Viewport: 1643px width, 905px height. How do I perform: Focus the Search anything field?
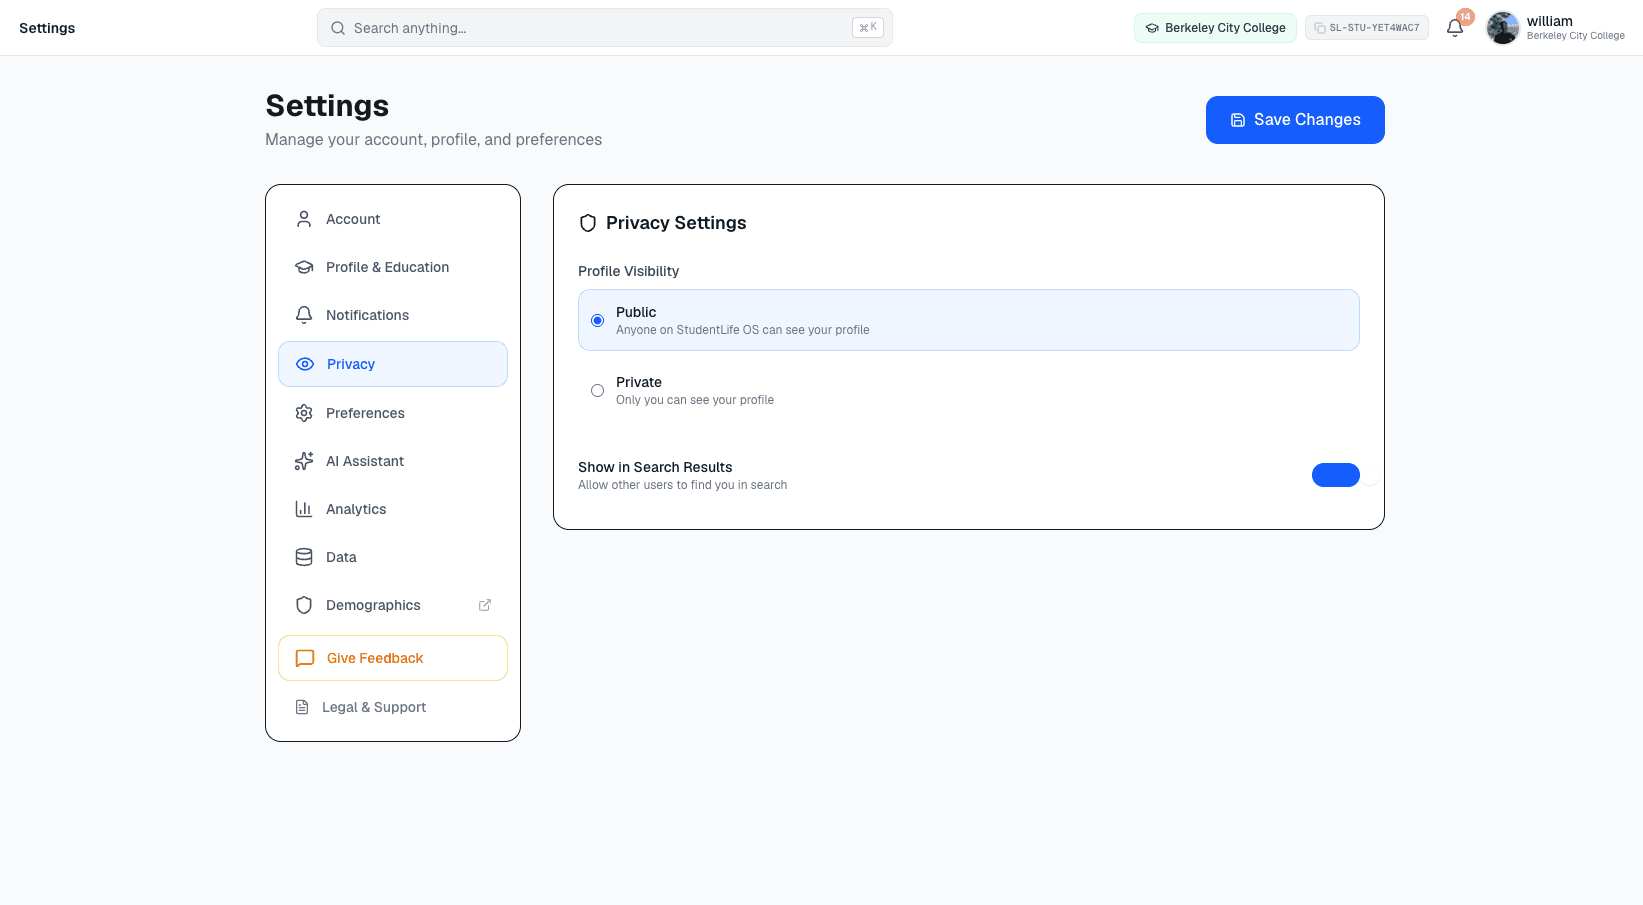(605, 28)
